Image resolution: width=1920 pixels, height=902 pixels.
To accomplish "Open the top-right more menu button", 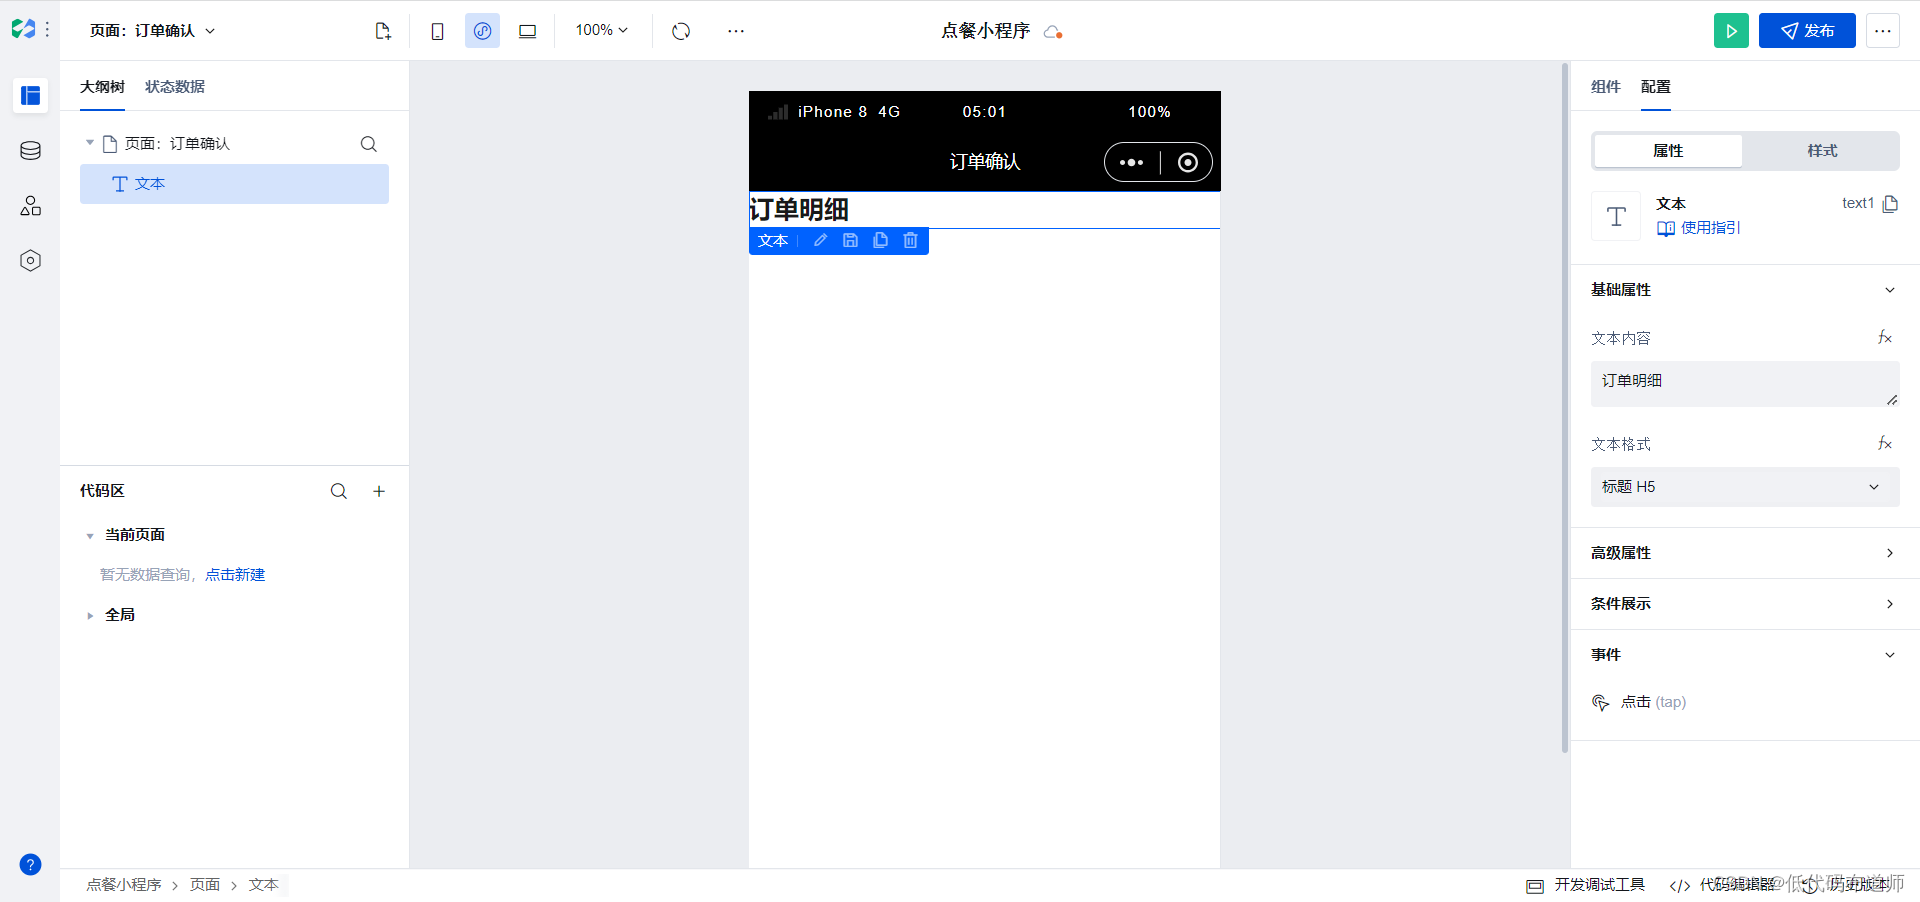I will pos(1883,31).
